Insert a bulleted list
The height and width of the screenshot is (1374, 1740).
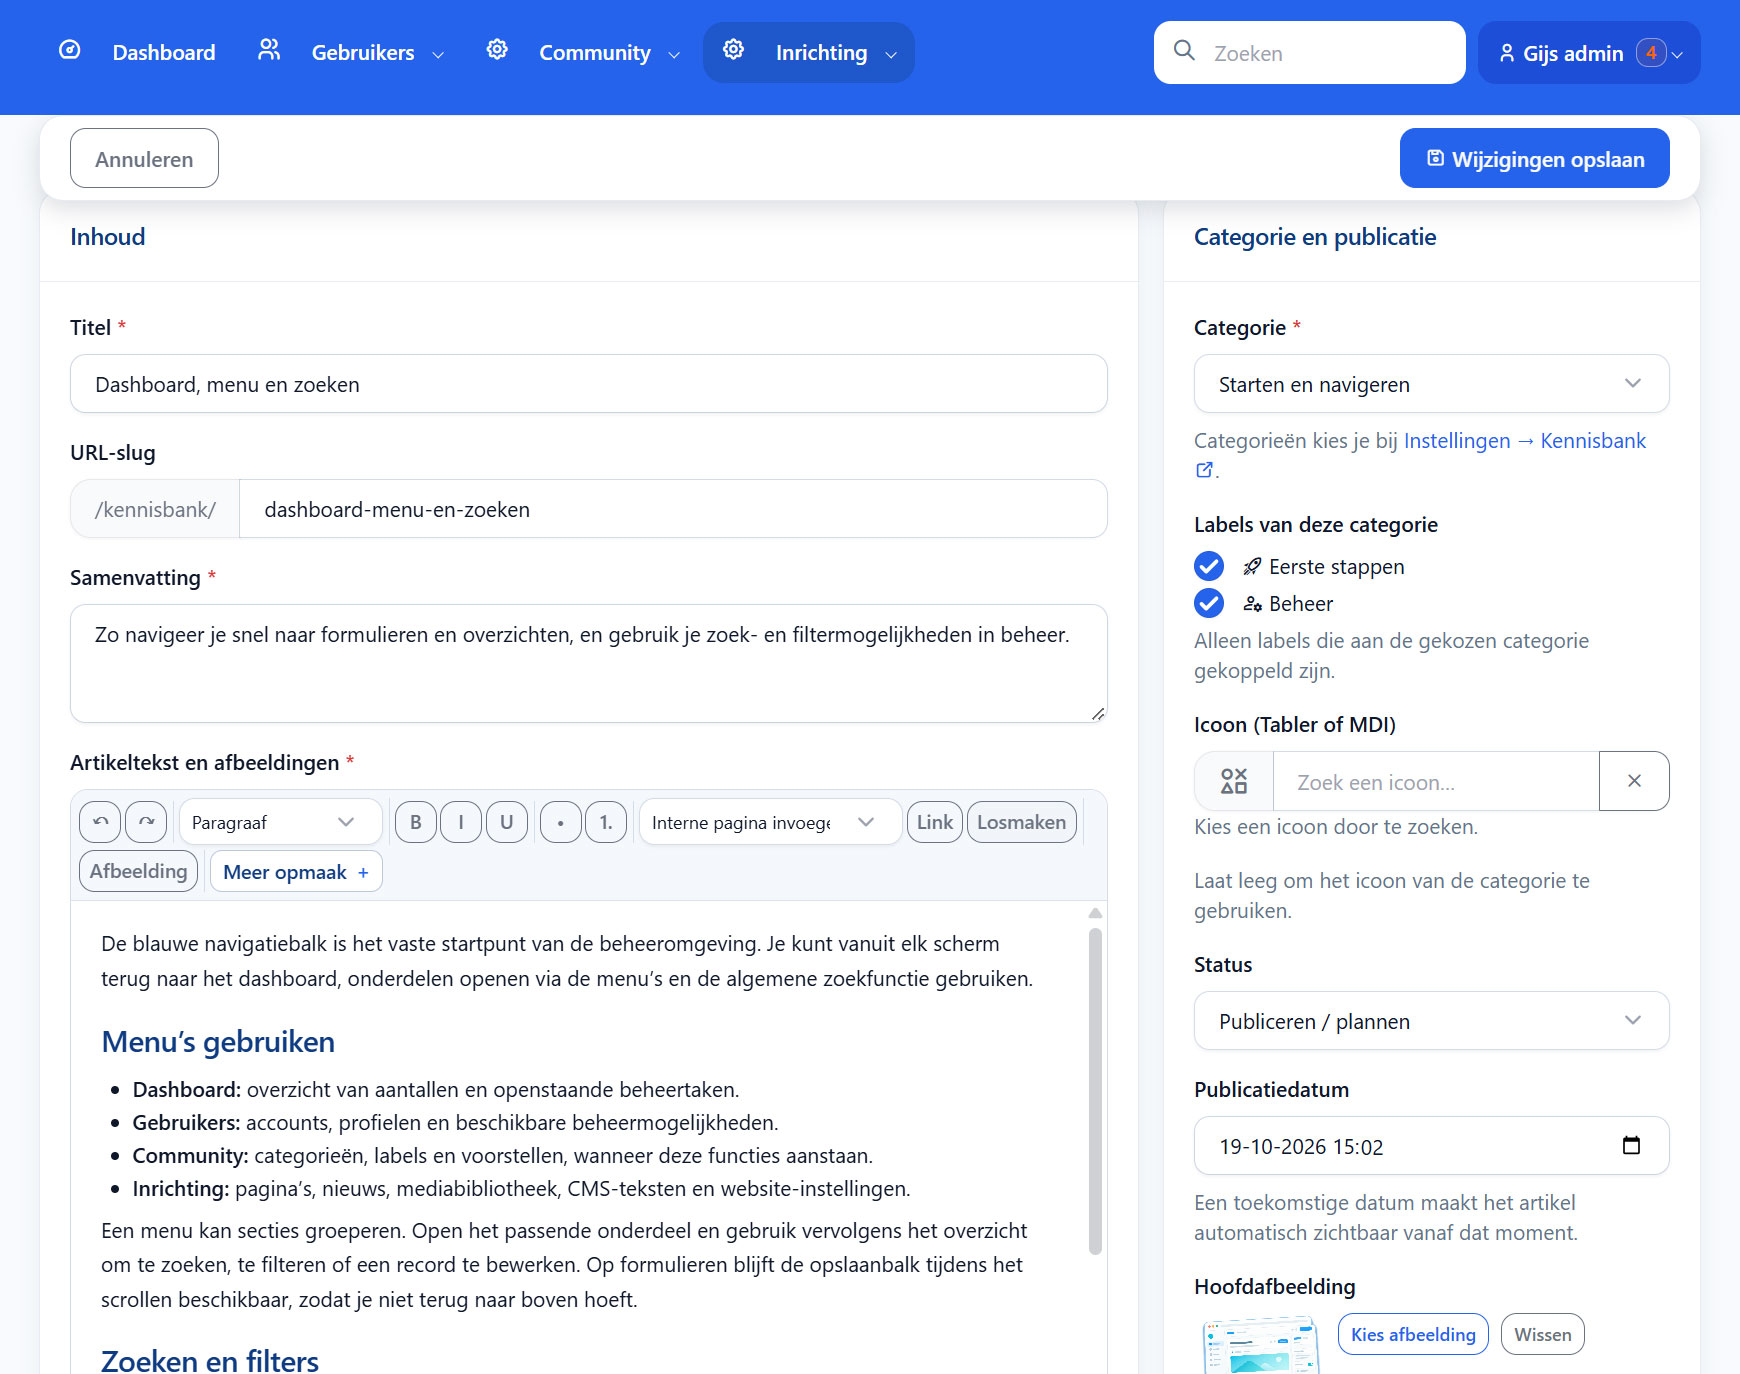561,822
